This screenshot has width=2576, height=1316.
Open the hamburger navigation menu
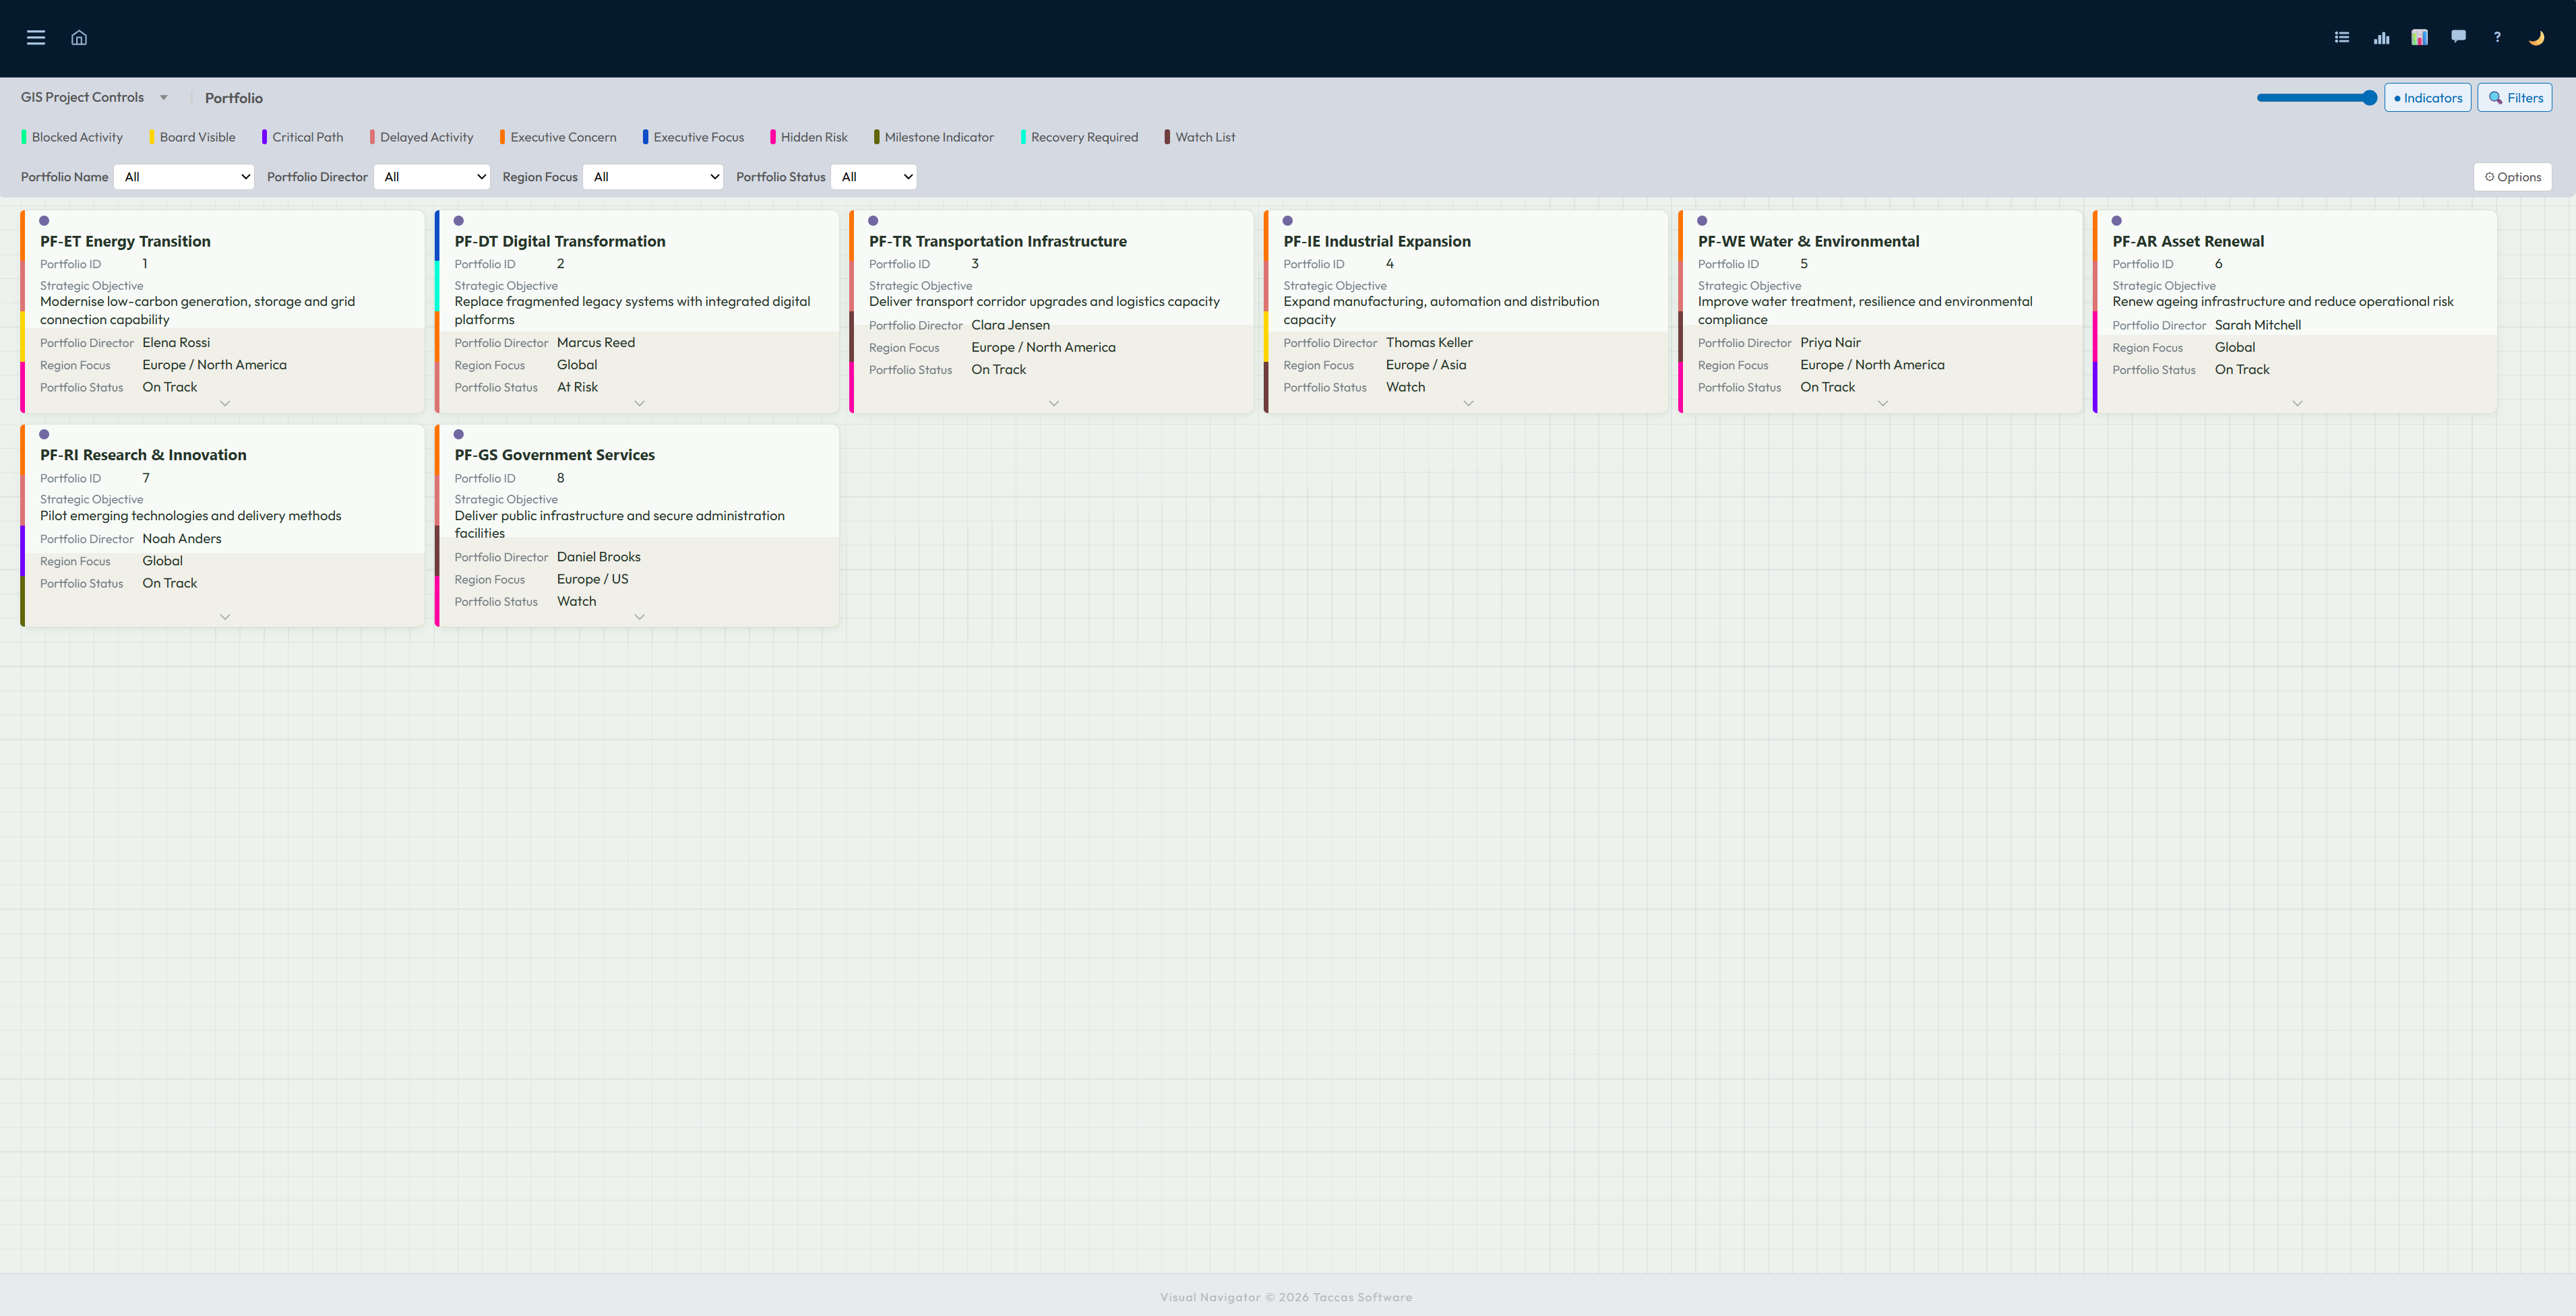pyautogui.click(x=36, y=38)
